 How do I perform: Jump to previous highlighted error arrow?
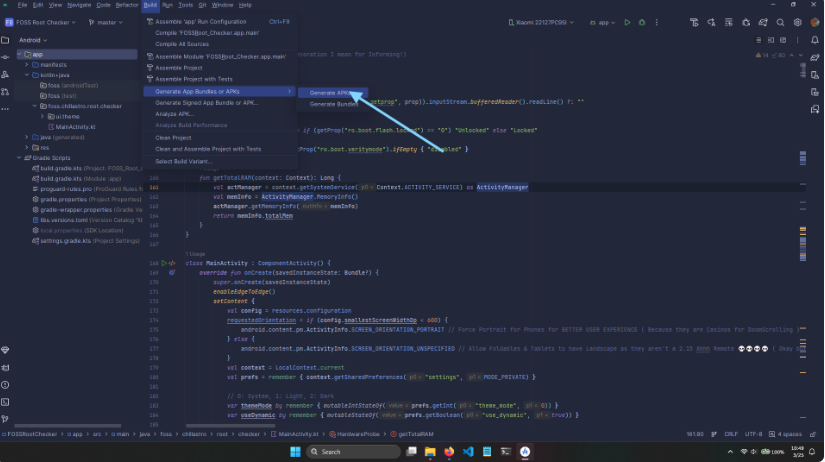[x=791, y=55]
